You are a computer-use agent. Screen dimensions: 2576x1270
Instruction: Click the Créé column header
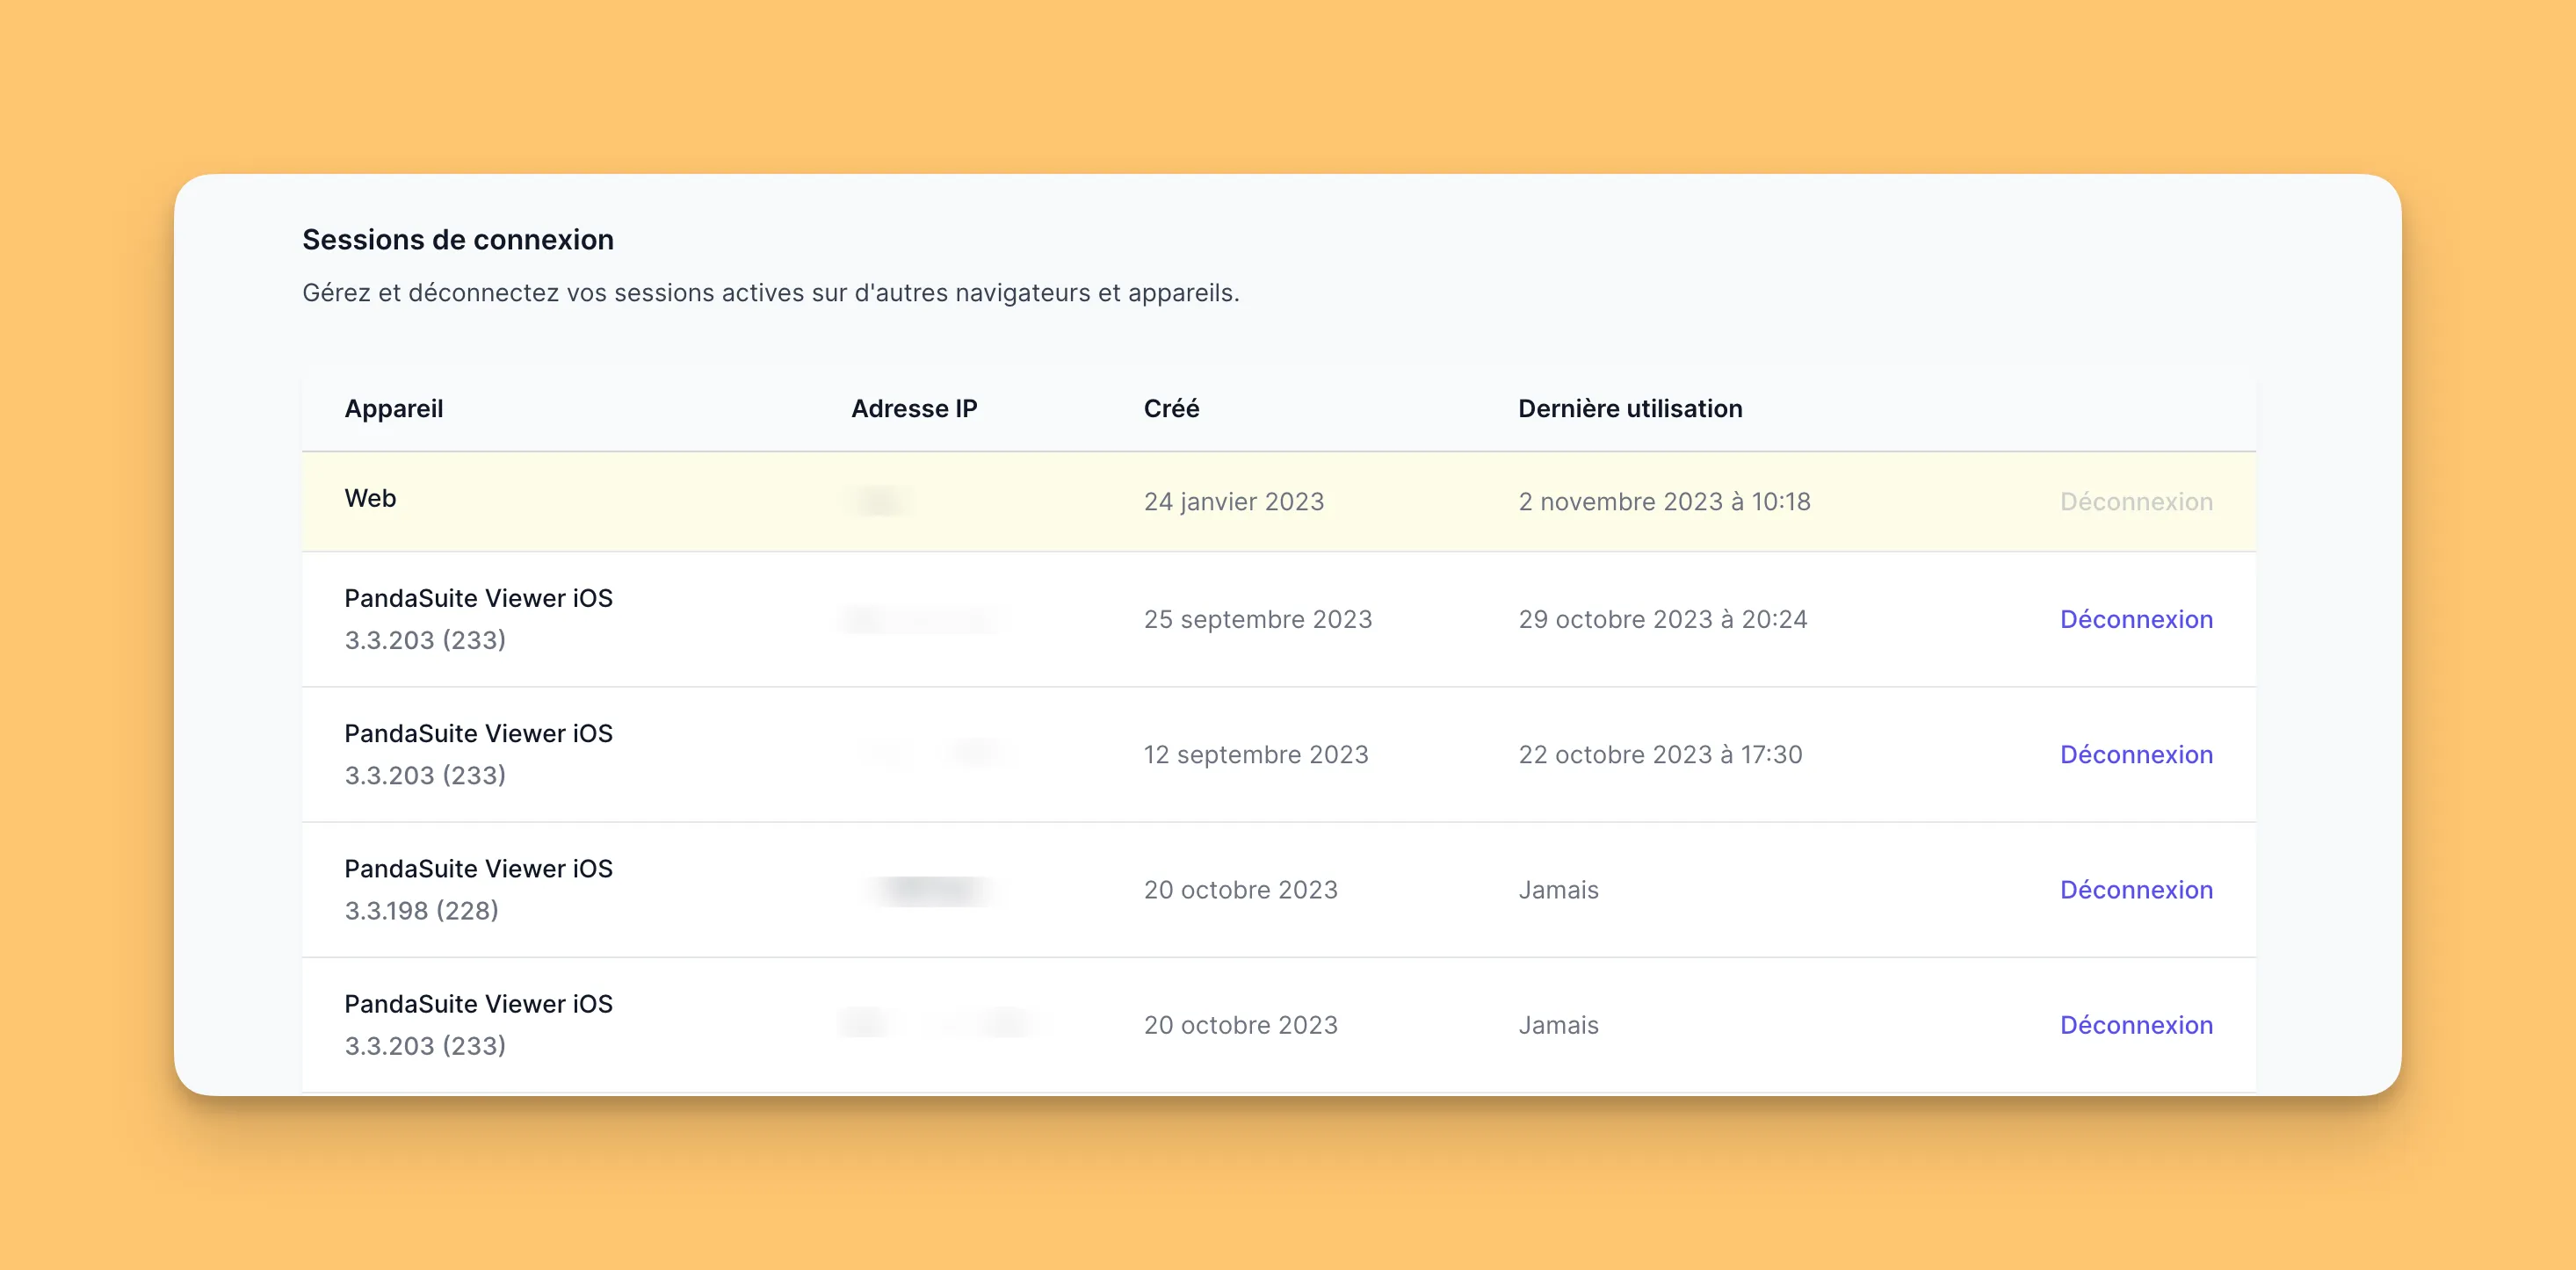pos(1170,408)
